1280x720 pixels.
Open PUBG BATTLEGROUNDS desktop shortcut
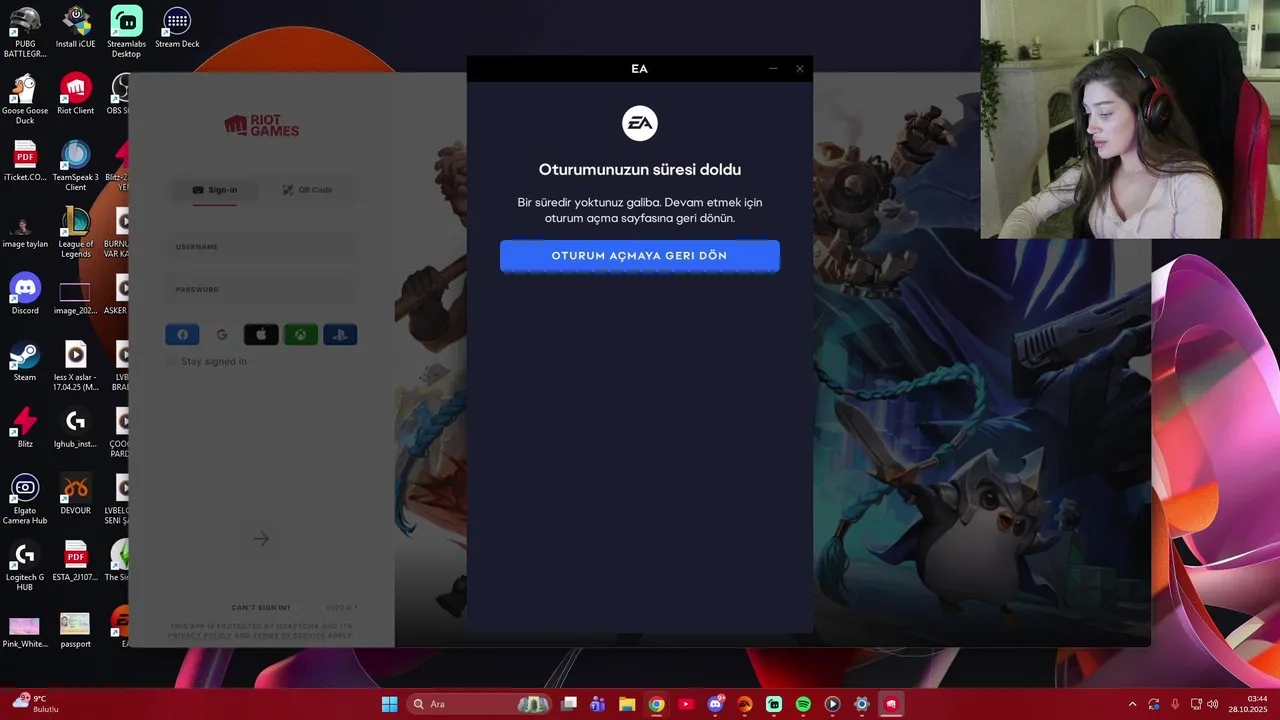[25, 33]
